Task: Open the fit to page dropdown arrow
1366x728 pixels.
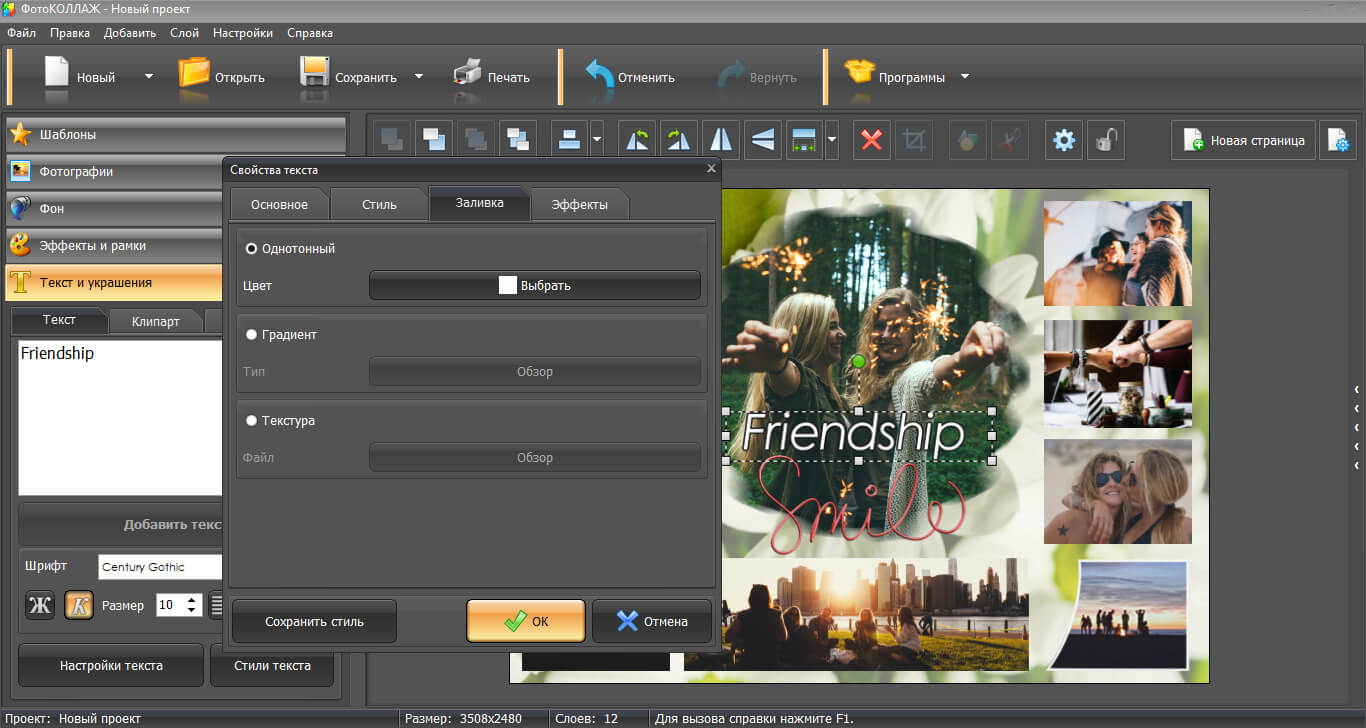Action: pos(832,140)
